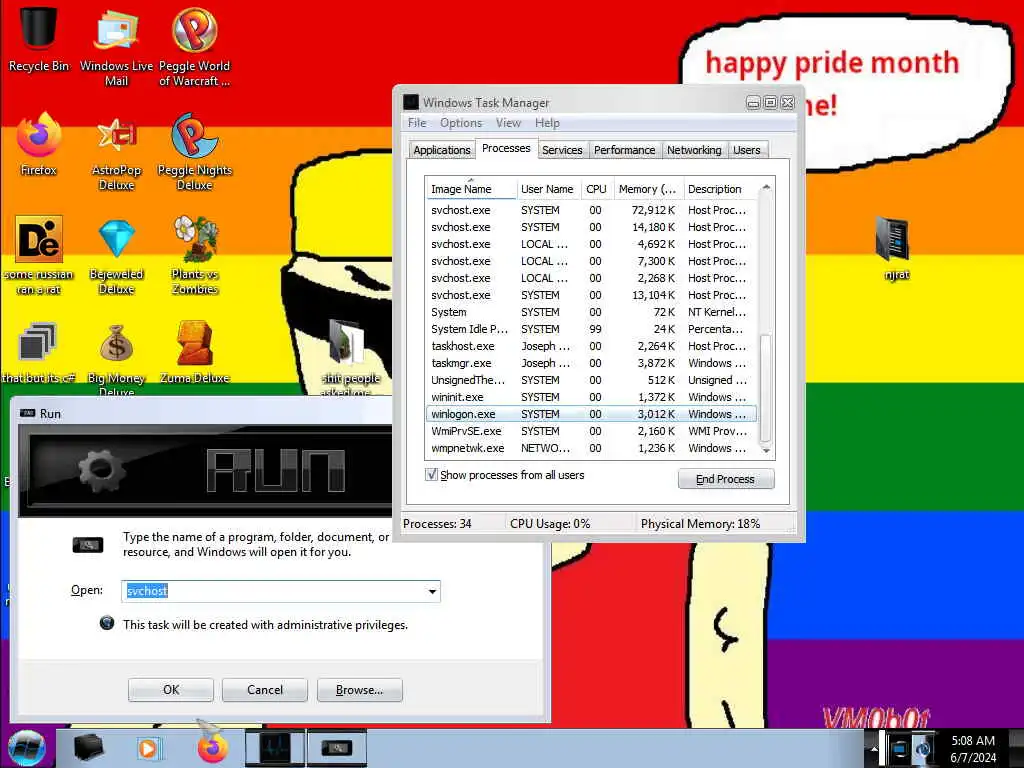
Task: Select the WmiPrvSE.exe process row
Action: click(591, 431)
